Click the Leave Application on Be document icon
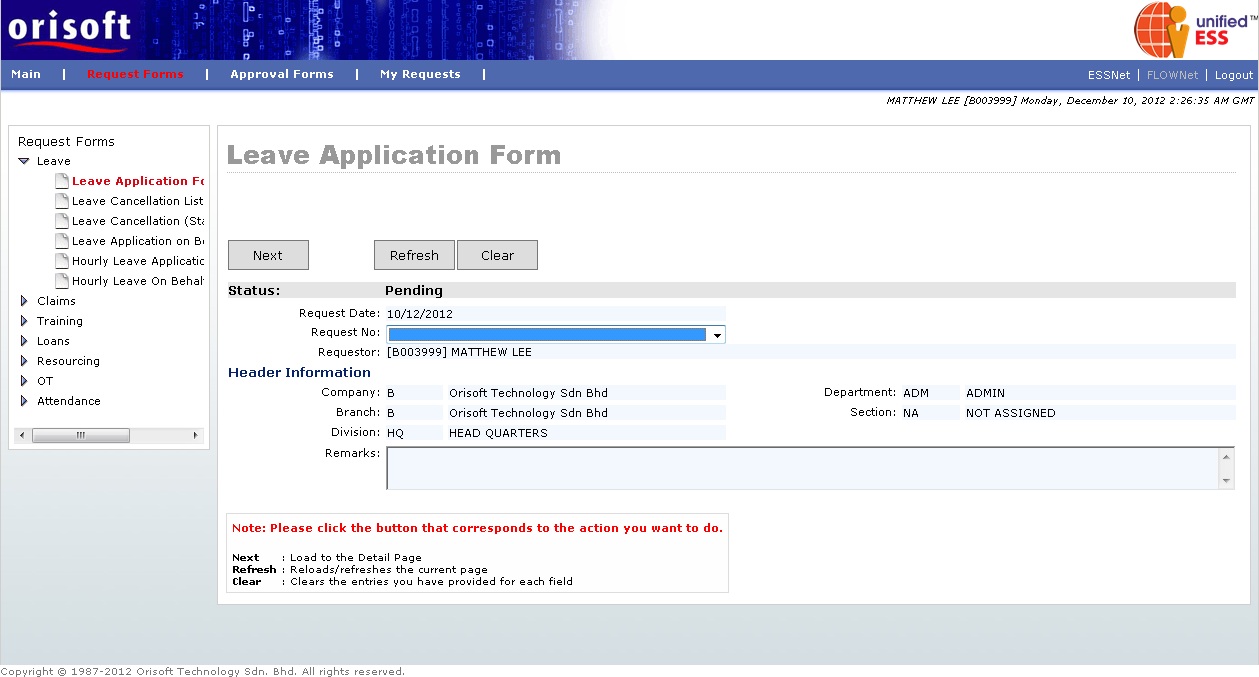Image resolution: width=1259 pixels, height=677 pixels. (62, 241)
